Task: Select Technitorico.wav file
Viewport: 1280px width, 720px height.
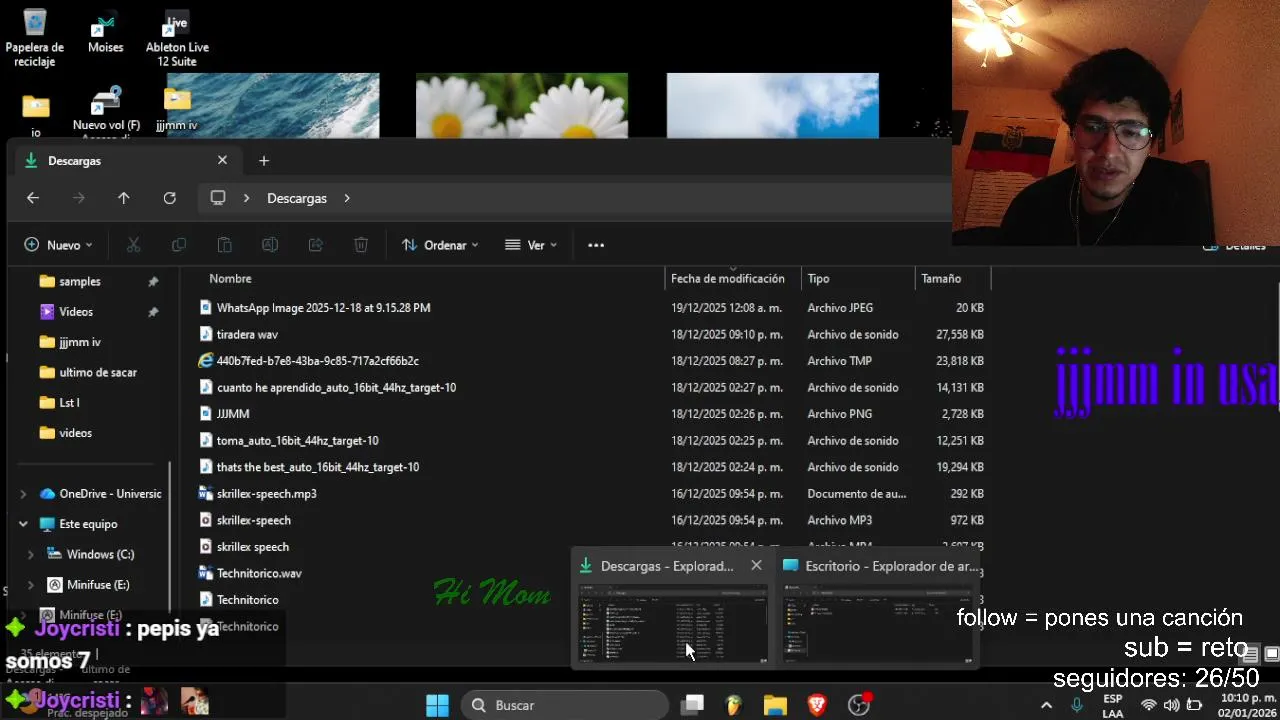Action: [259, 574]
